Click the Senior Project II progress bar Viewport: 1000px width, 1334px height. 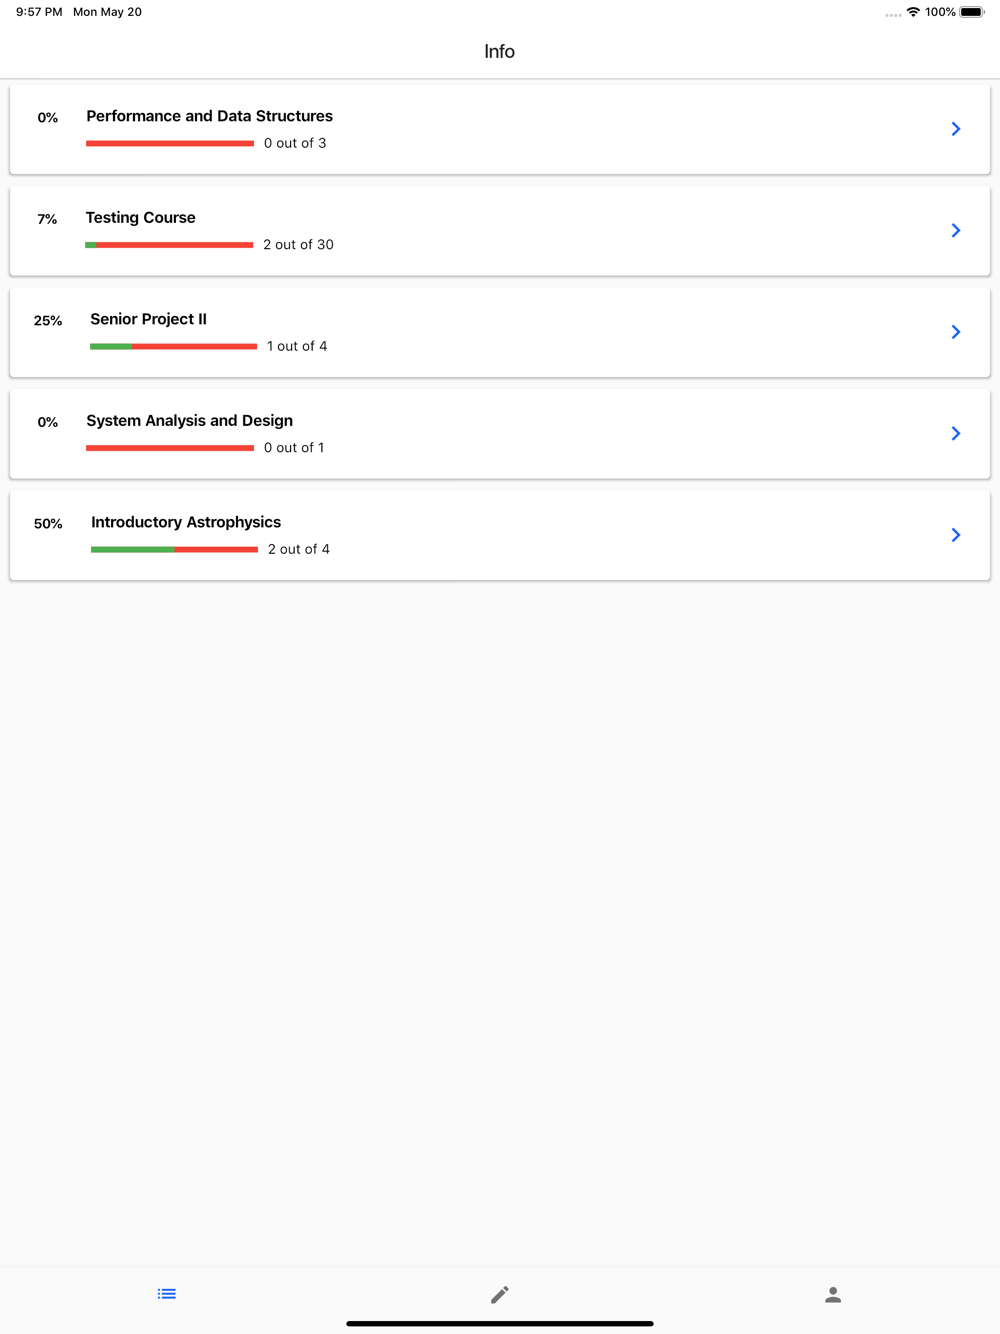[x=173, y=346]
